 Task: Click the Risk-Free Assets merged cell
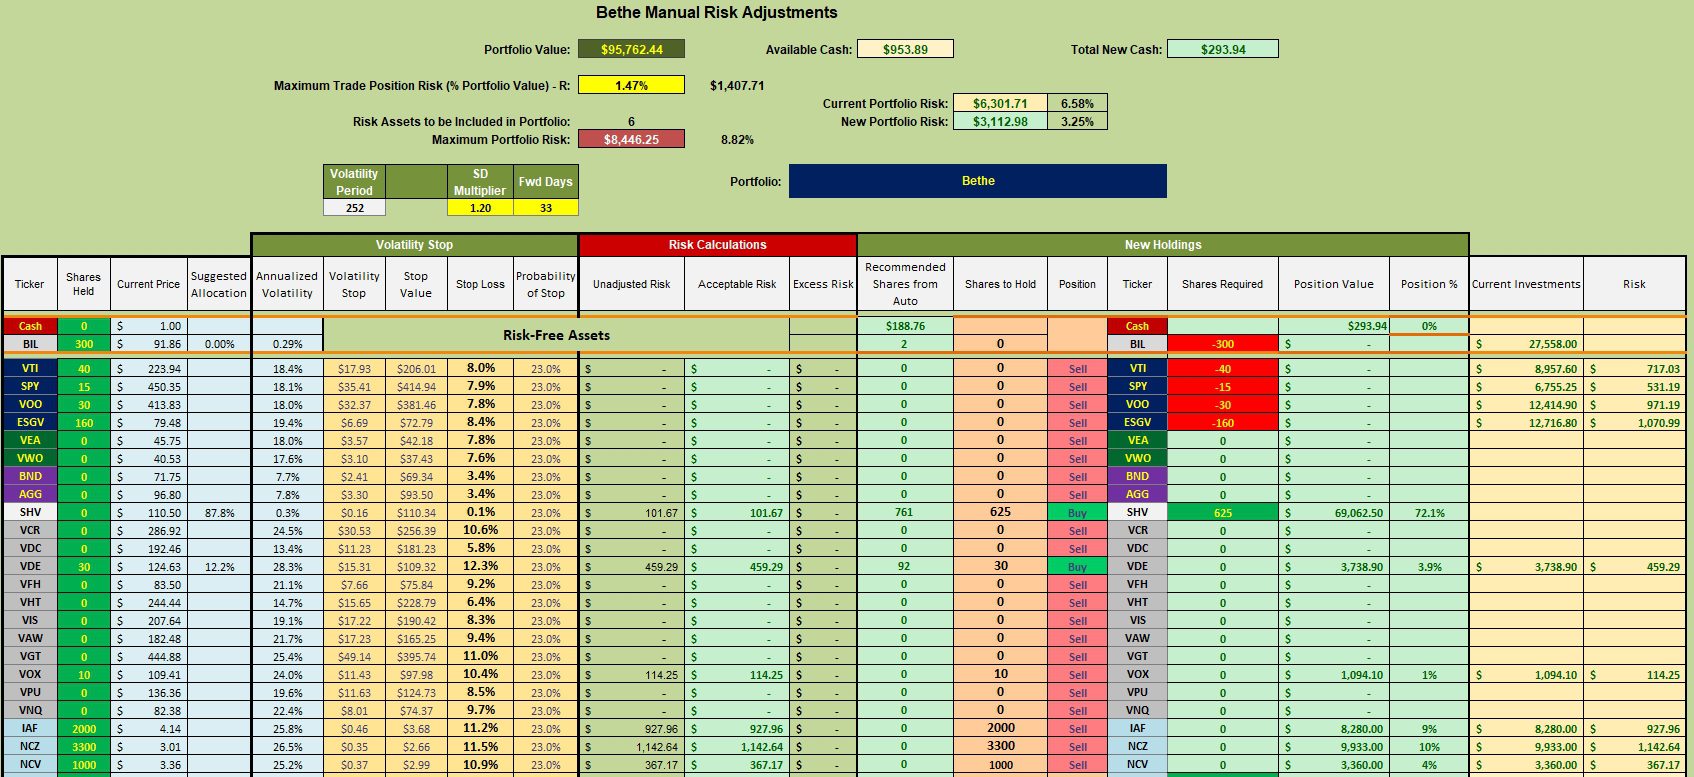(556, 335)
